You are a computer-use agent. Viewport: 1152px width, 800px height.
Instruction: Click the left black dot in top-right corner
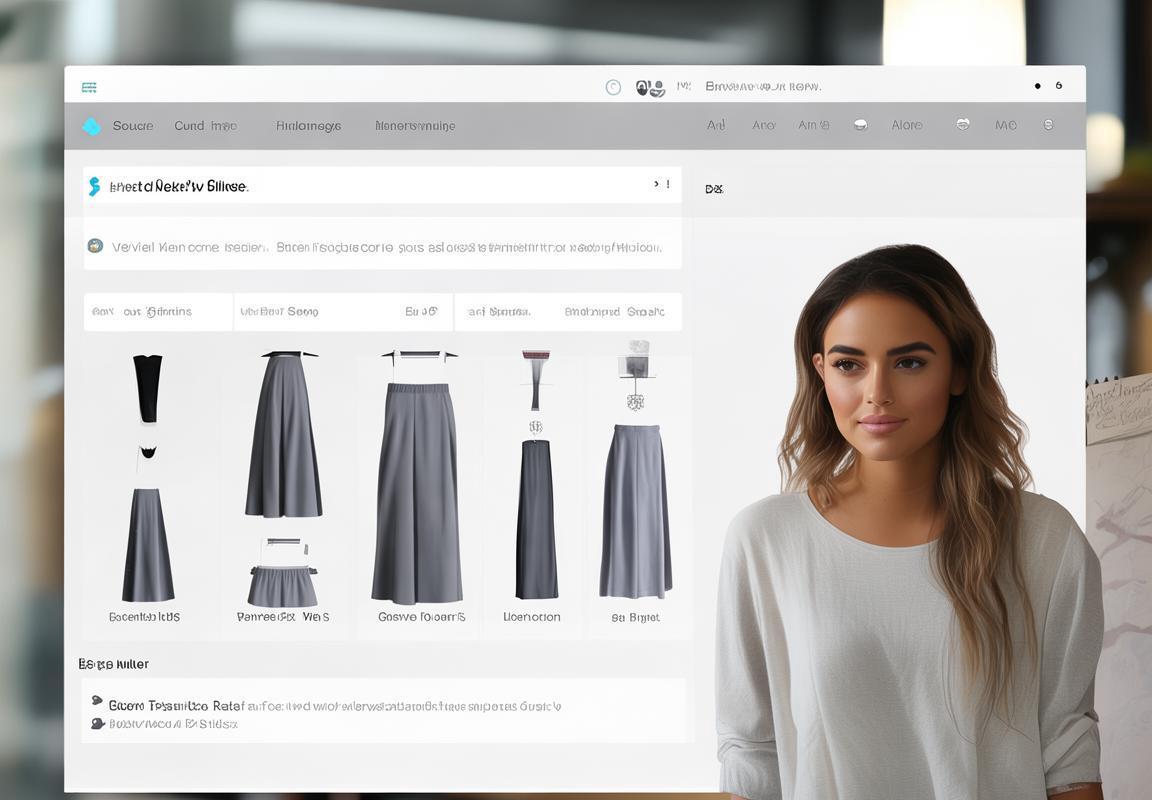(1037, 86)
